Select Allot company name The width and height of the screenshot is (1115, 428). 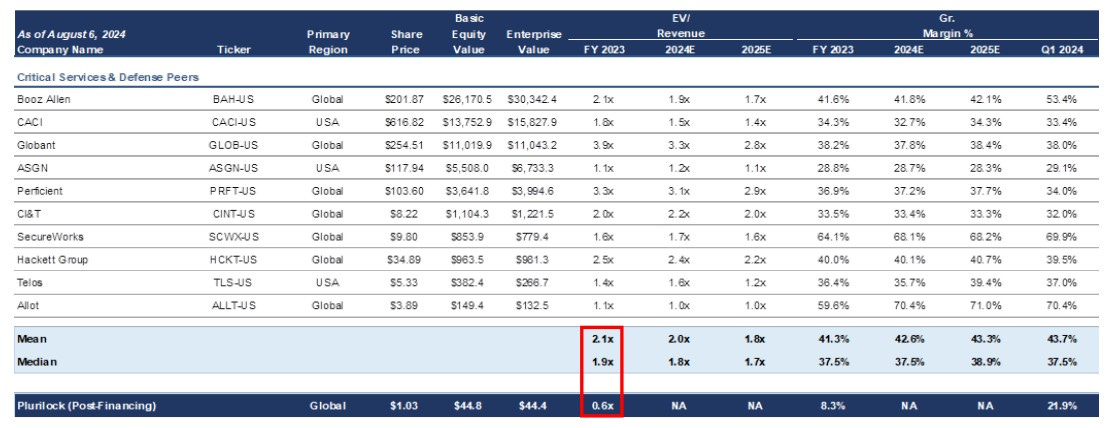coord(28,305)
